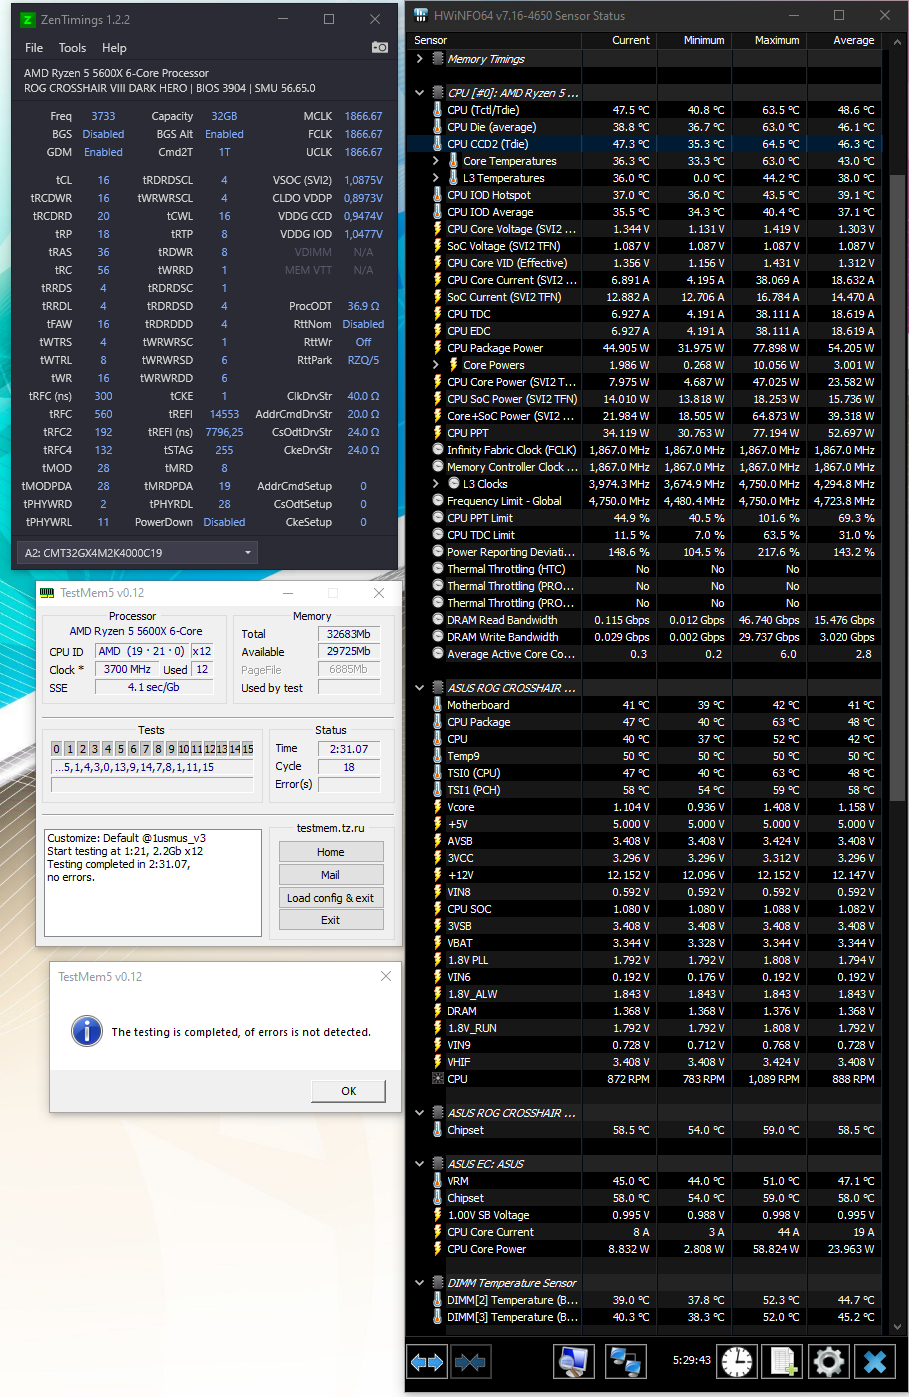The height and width of the screenshot is (1397, 909).
Task: Click TestMem5 Cycle field showing 18
Action: 349,767
